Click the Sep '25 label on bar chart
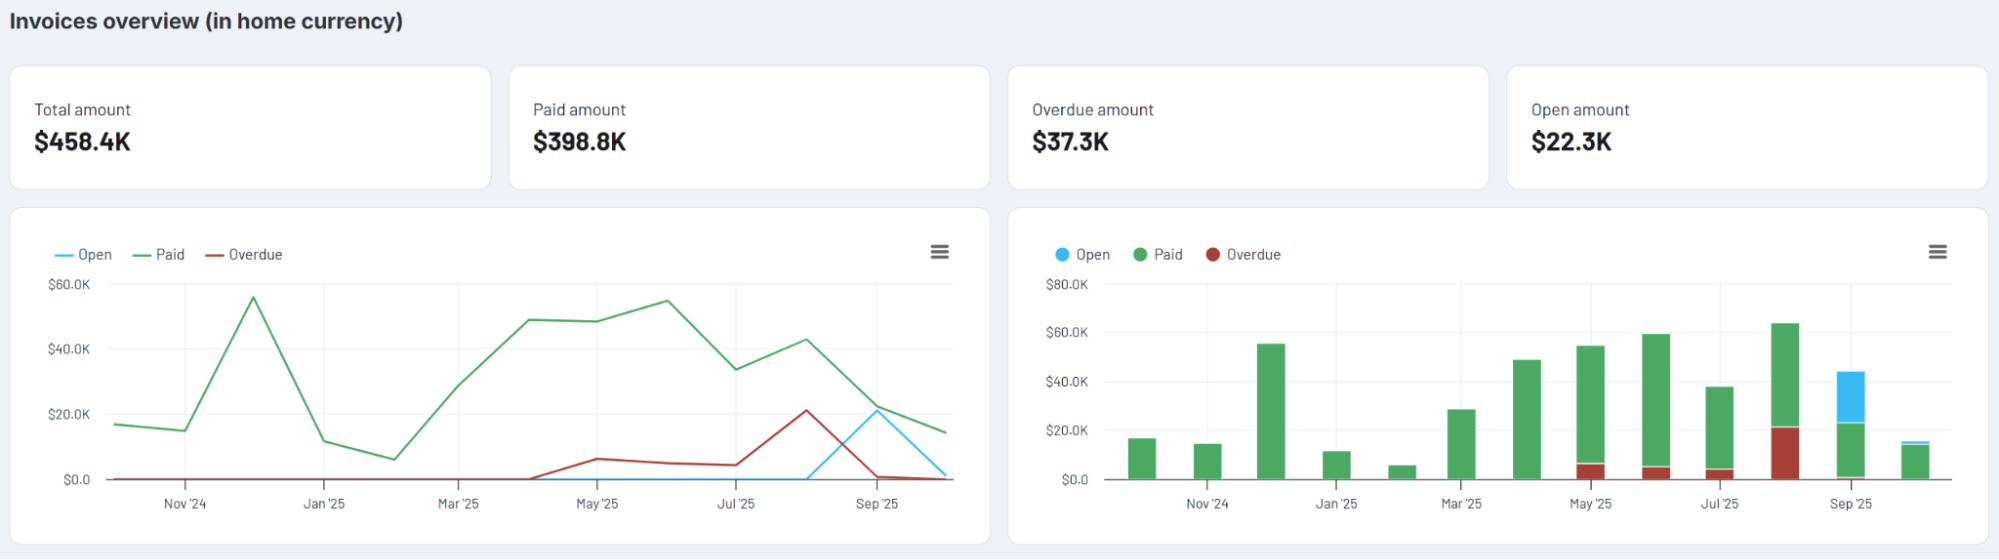The width and height of the screenshot is (1999, 560). [x=1851, y=504]
